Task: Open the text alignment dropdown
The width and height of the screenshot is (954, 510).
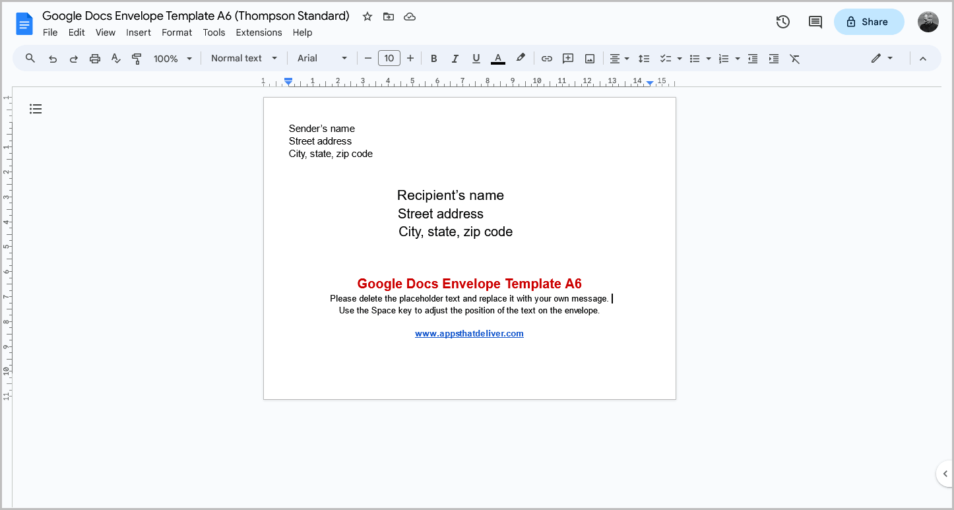Action: 619,58
